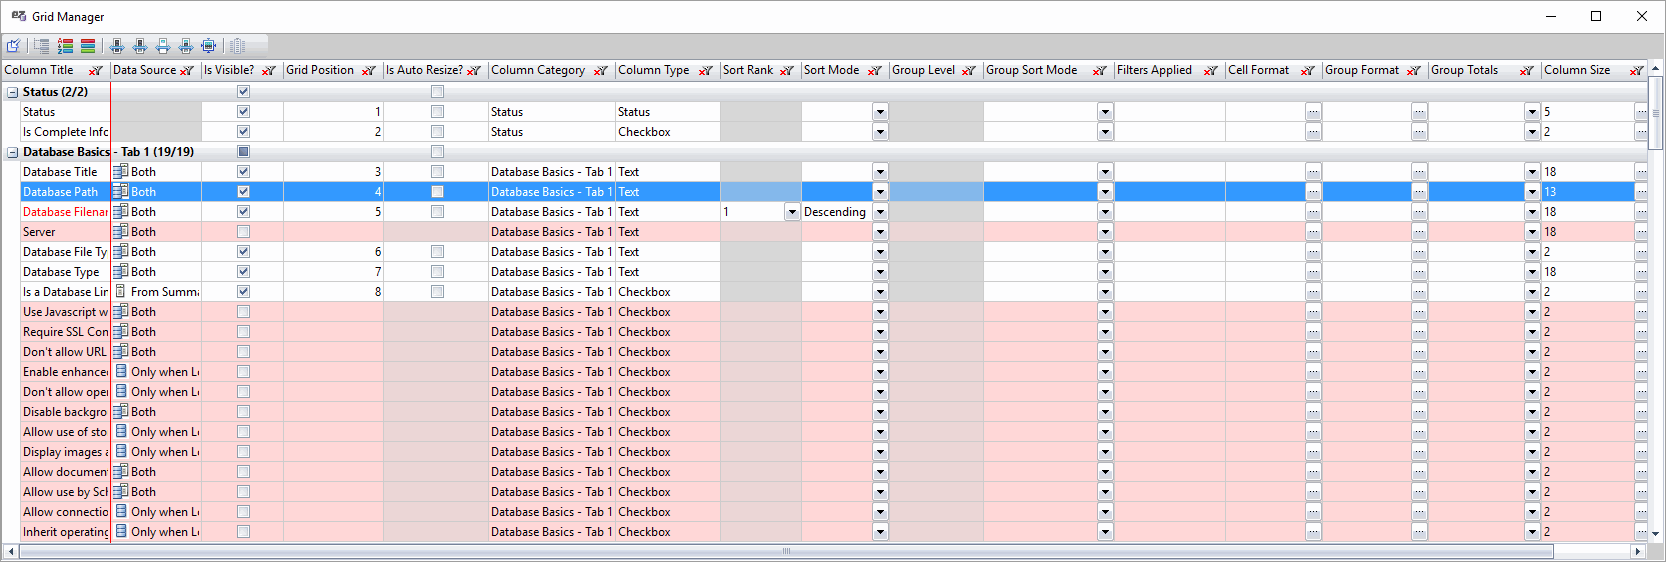
Task: Click the red-blue-green colored rows toolbar icon
Action: click(x=88, y=45)
